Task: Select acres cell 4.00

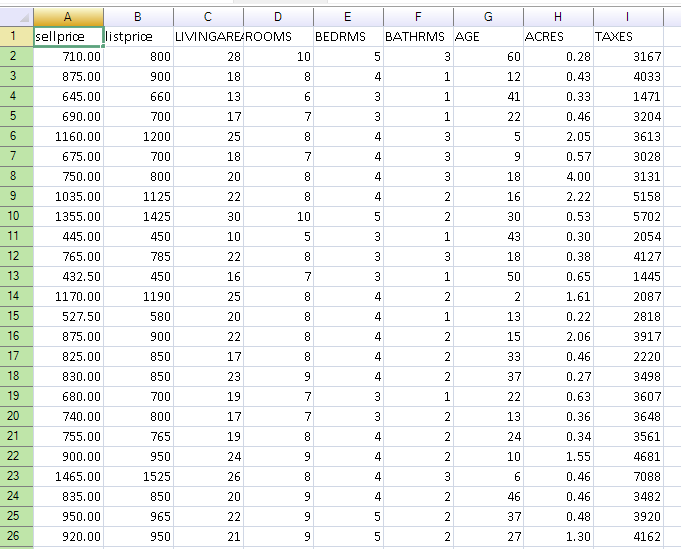Action: point(558,176)
